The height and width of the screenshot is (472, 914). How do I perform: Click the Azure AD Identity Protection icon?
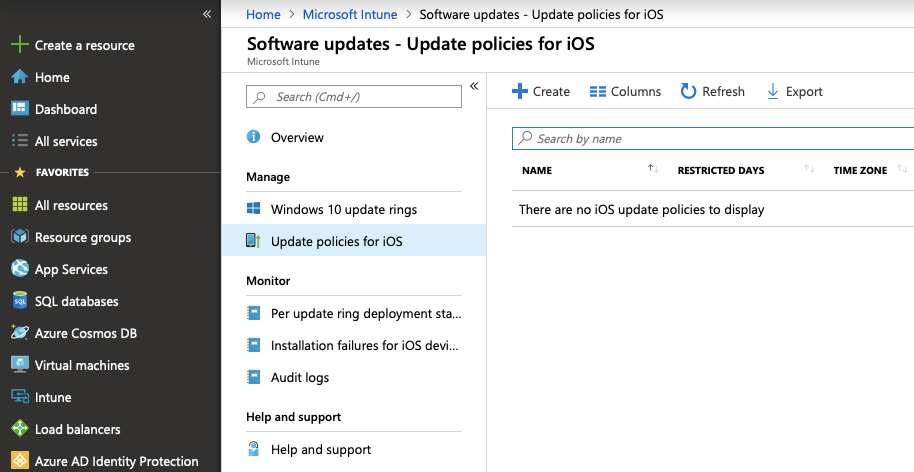(x=20, y=461)
